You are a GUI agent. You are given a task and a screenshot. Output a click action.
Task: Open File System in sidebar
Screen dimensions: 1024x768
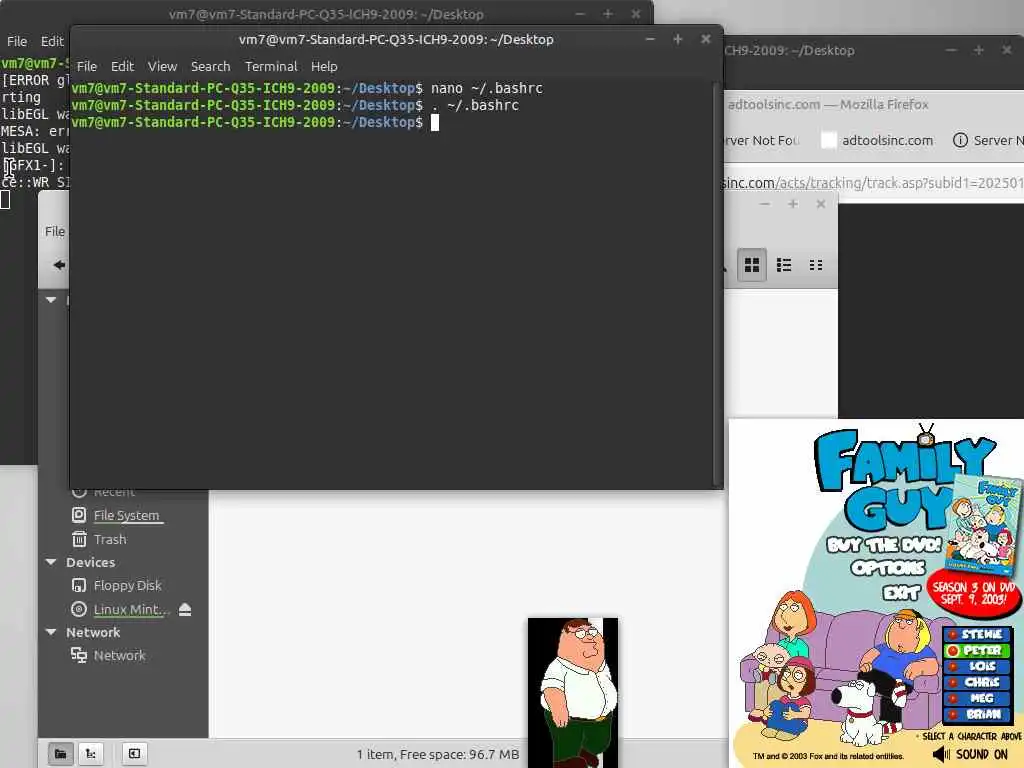pos(126,515)
